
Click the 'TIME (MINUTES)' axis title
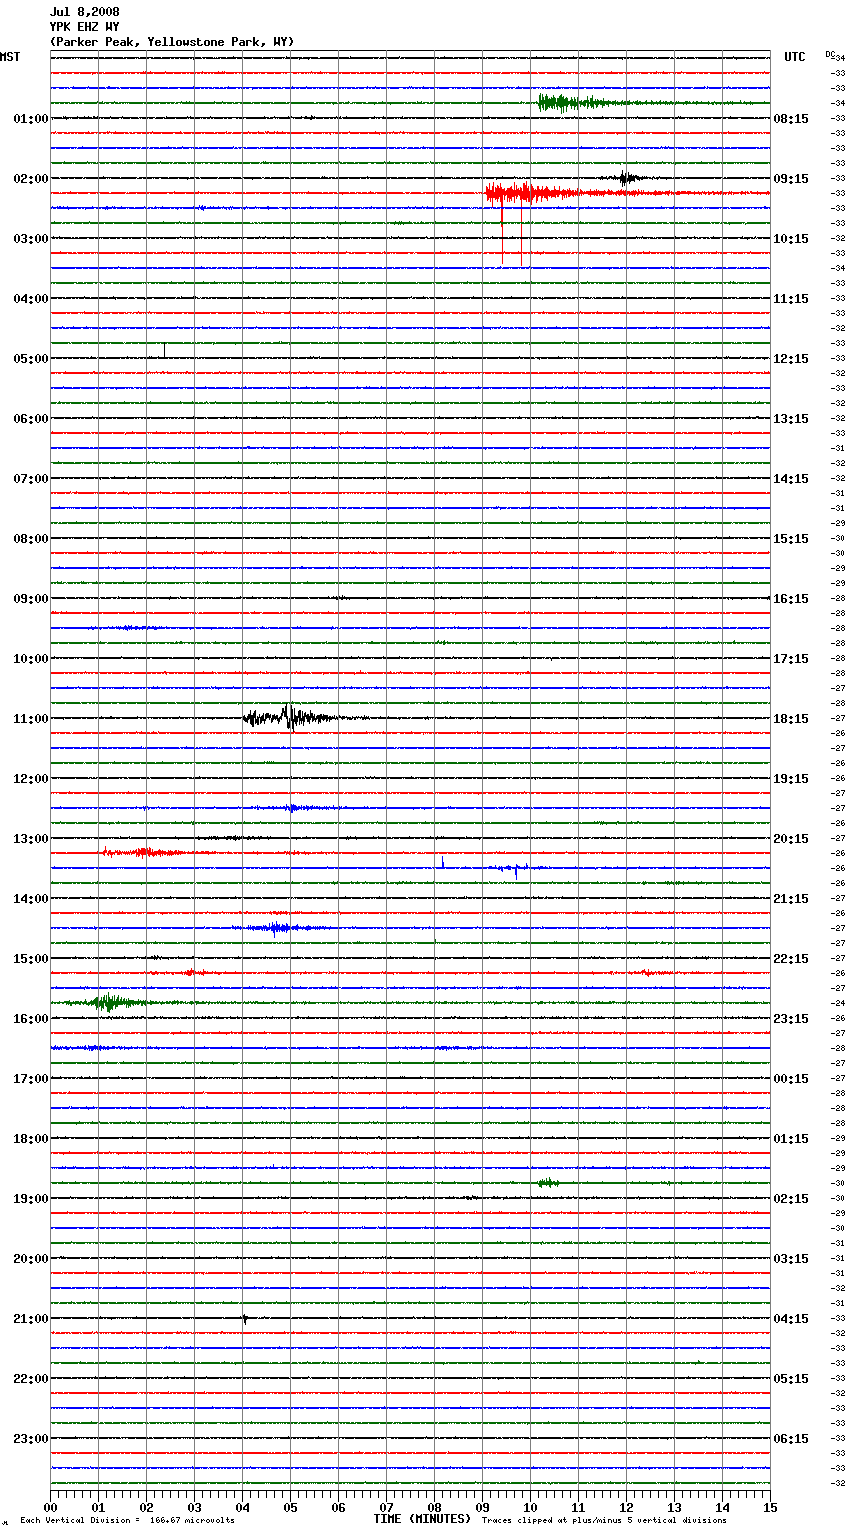tap(422, 1519)
